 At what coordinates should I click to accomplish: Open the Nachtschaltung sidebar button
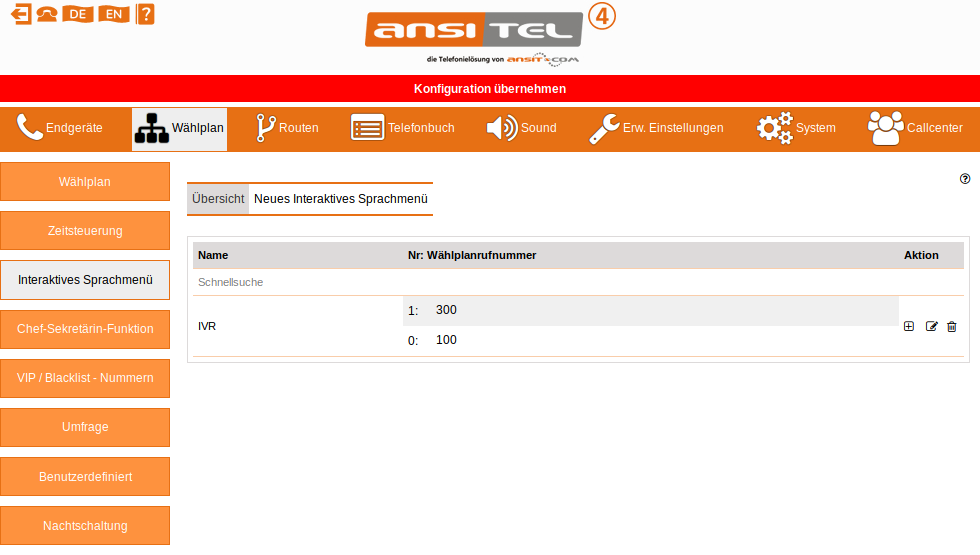click(85, 525)
